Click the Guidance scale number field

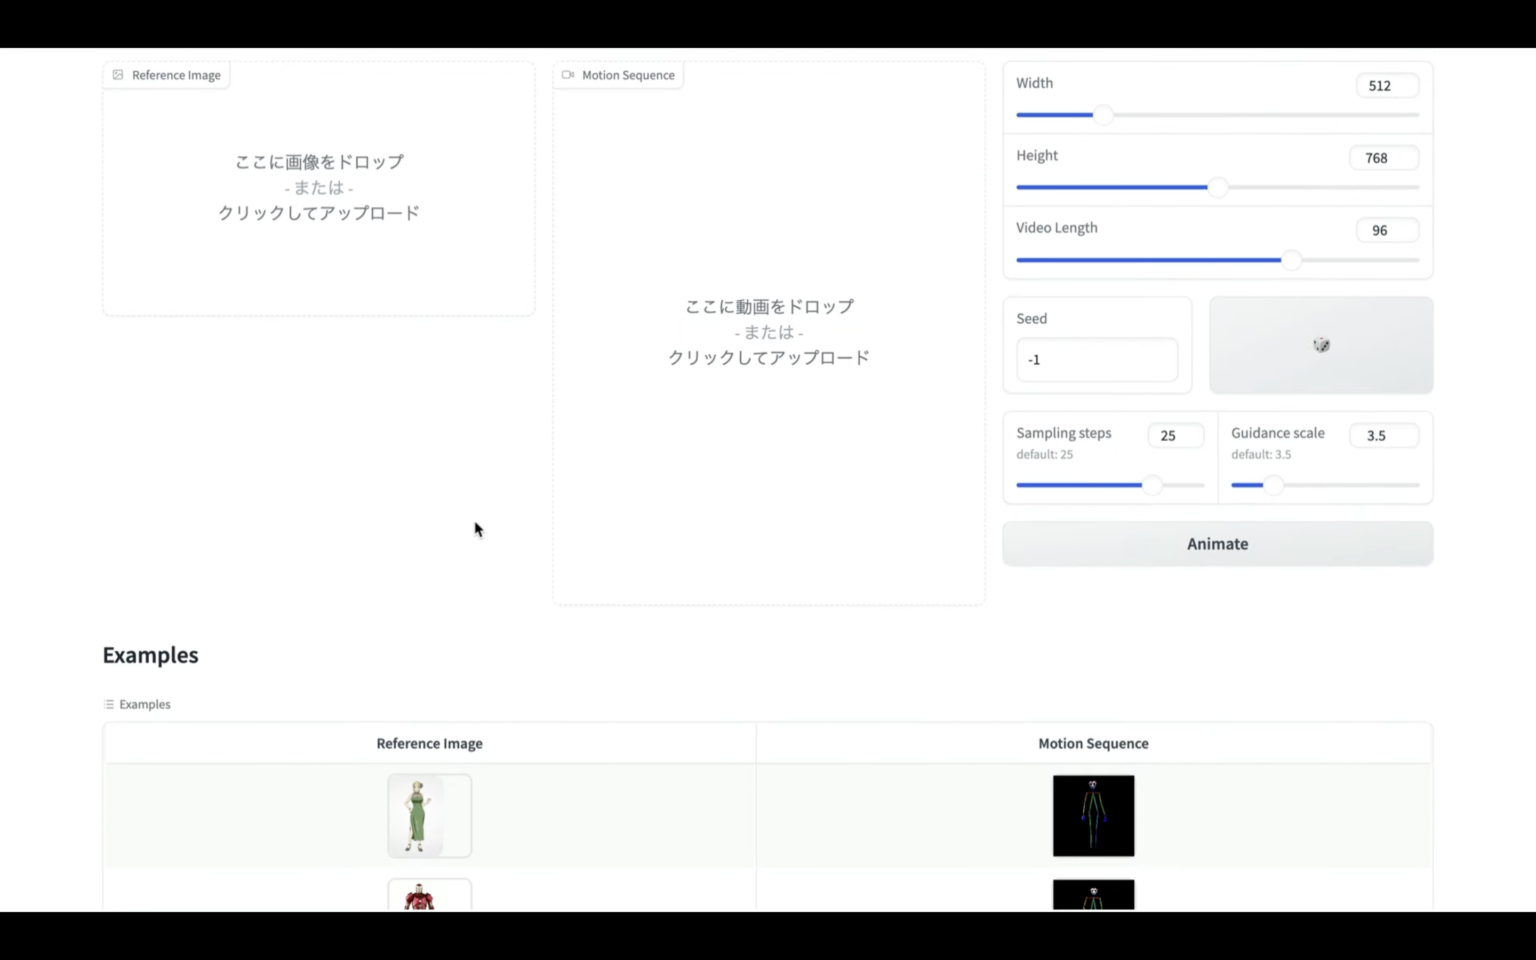tap(1383, 435)
